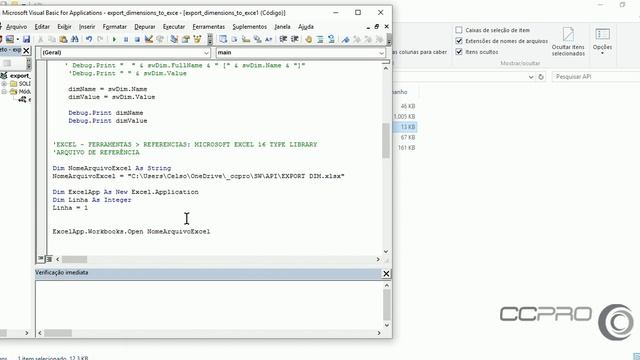Undo the last edit via toolbar arrow
This screenshot has height=360, width=640.
pos(89,39)
